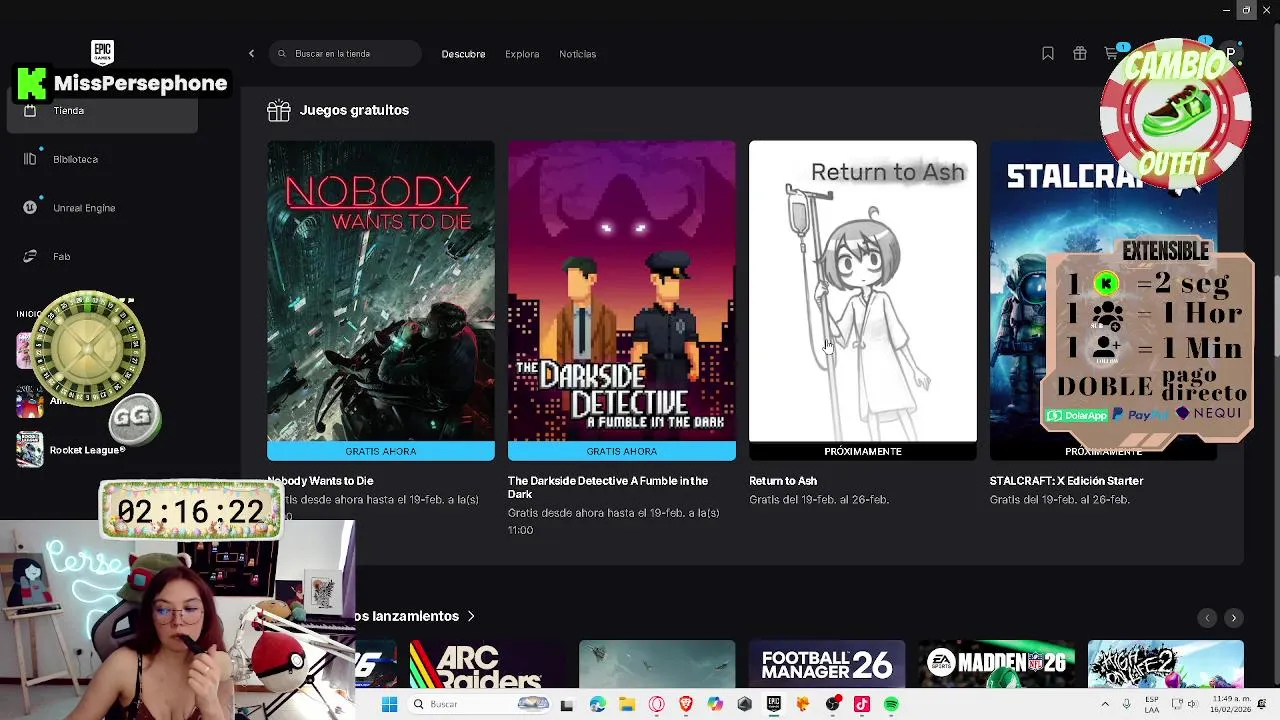Open the volume and network flyout

coord(1184,704)
